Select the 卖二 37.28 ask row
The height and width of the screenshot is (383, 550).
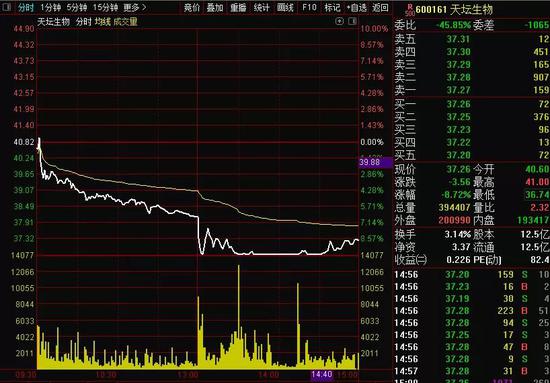pyautogui.click(x=471, y=78)
